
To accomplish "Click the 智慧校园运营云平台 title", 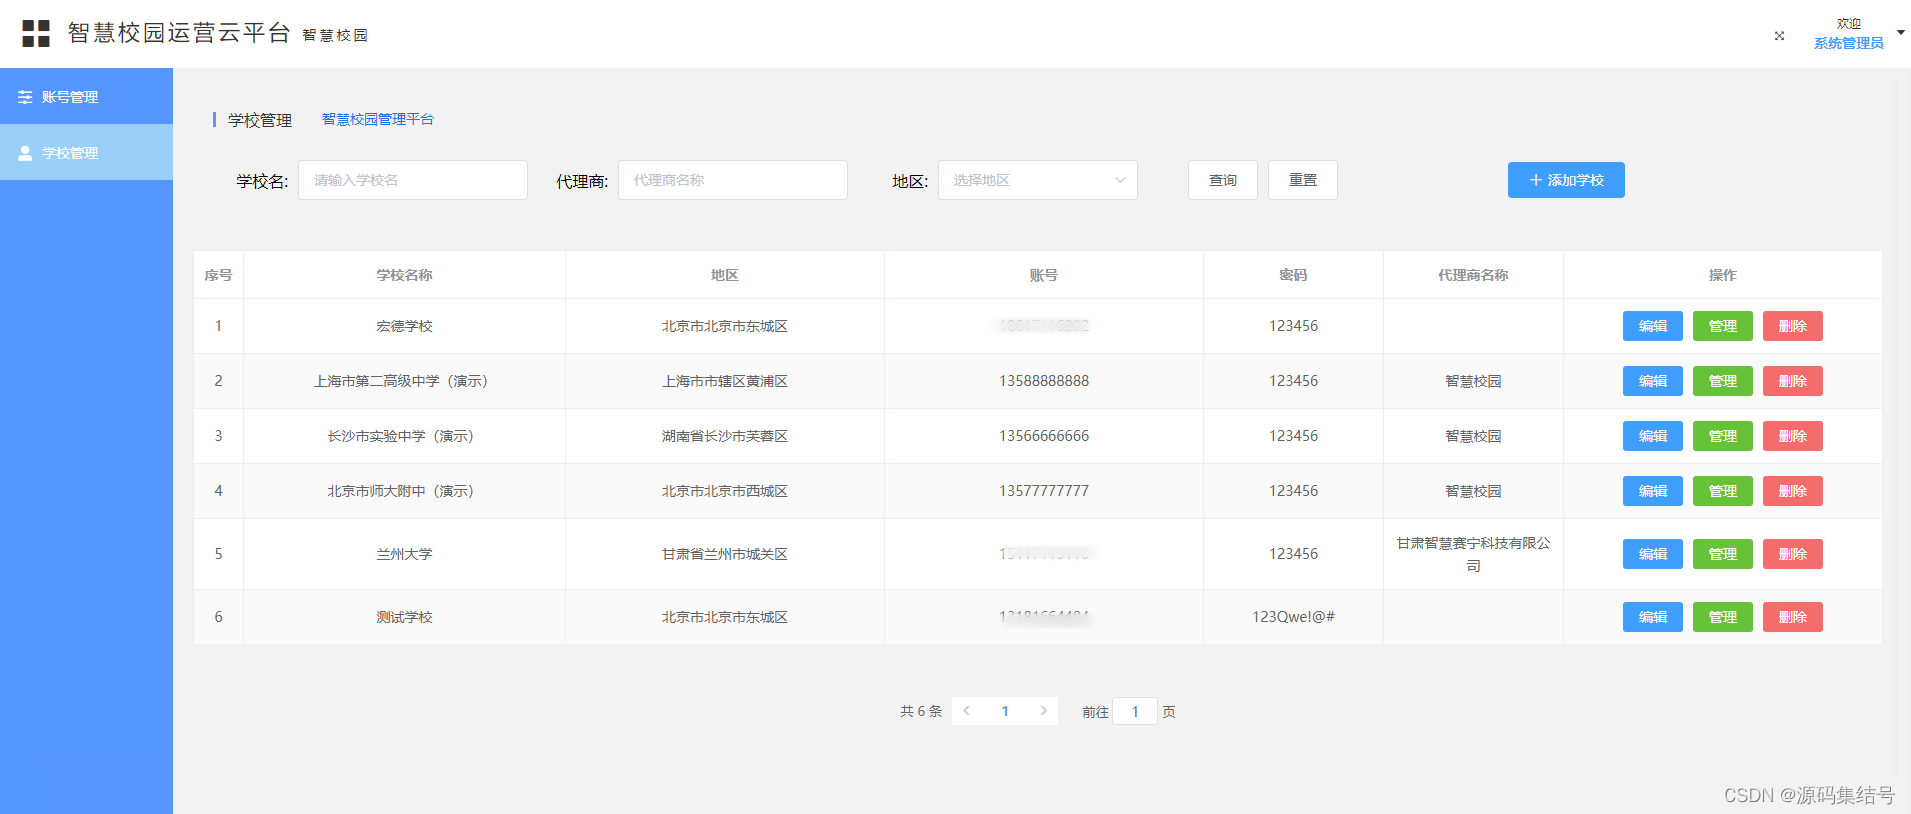I will (x=179, y=33).
